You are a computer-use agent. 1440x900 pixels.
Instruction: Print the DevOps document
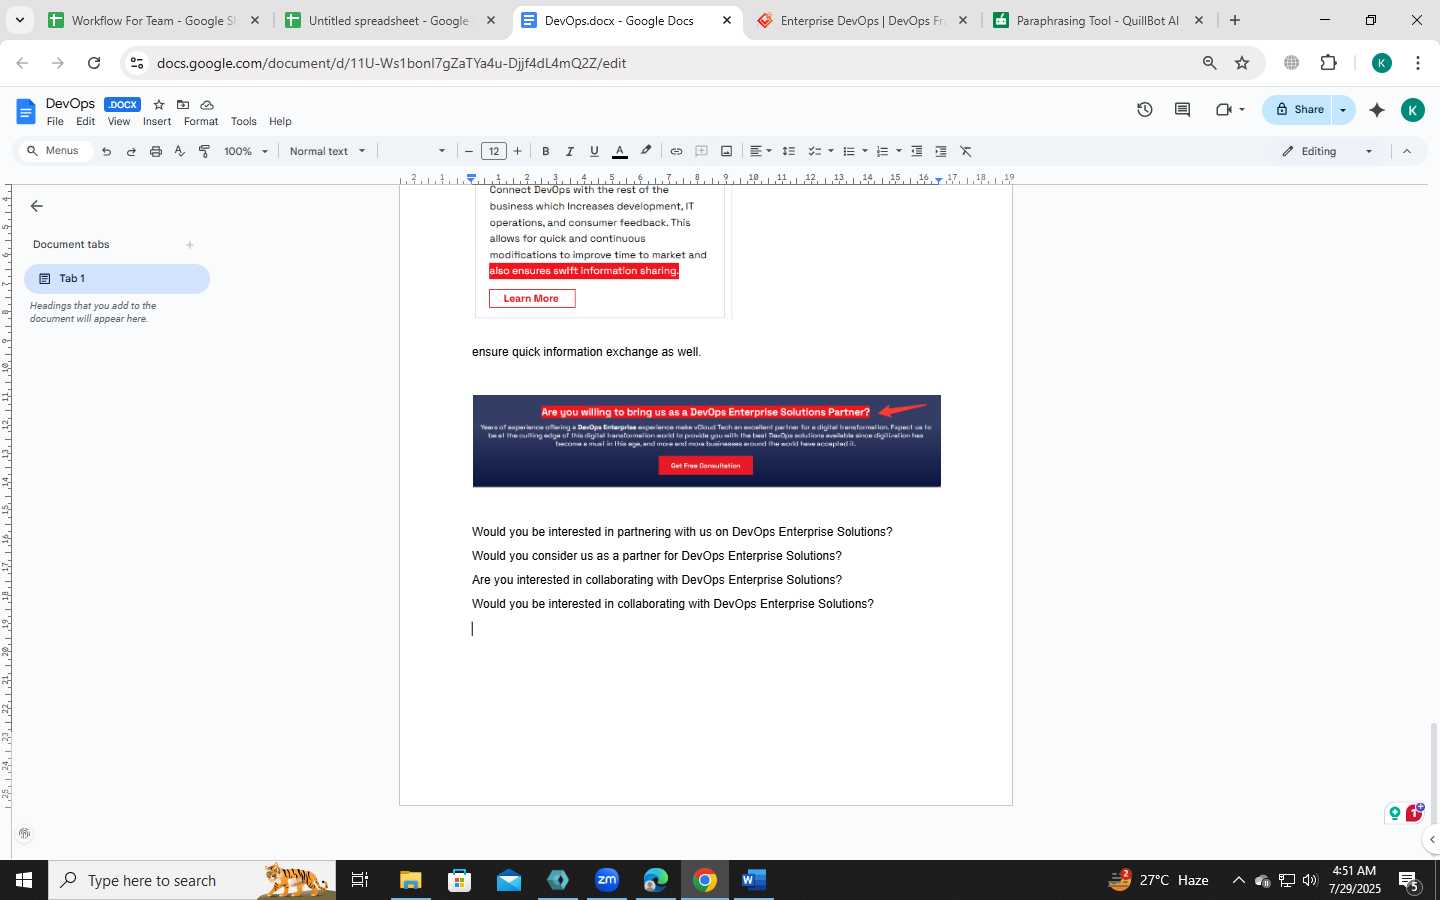pyautogui.click(x=155, y=151)
